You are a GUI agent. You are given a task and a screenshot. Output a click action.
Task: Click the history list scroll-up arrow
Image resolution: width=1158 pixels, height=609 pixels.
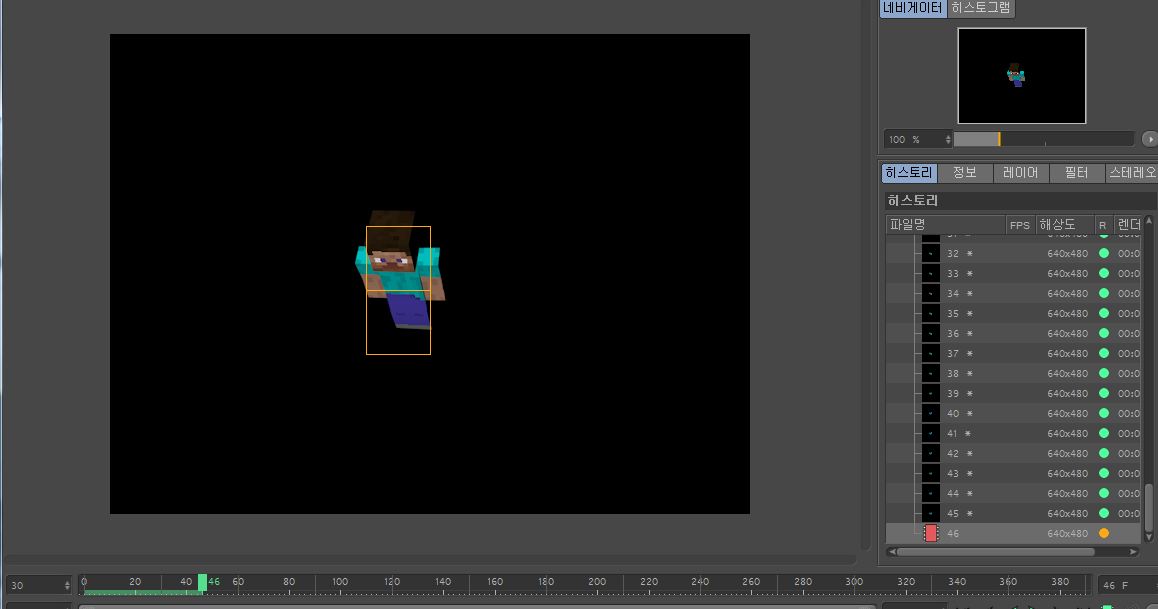click(1148, 221)
